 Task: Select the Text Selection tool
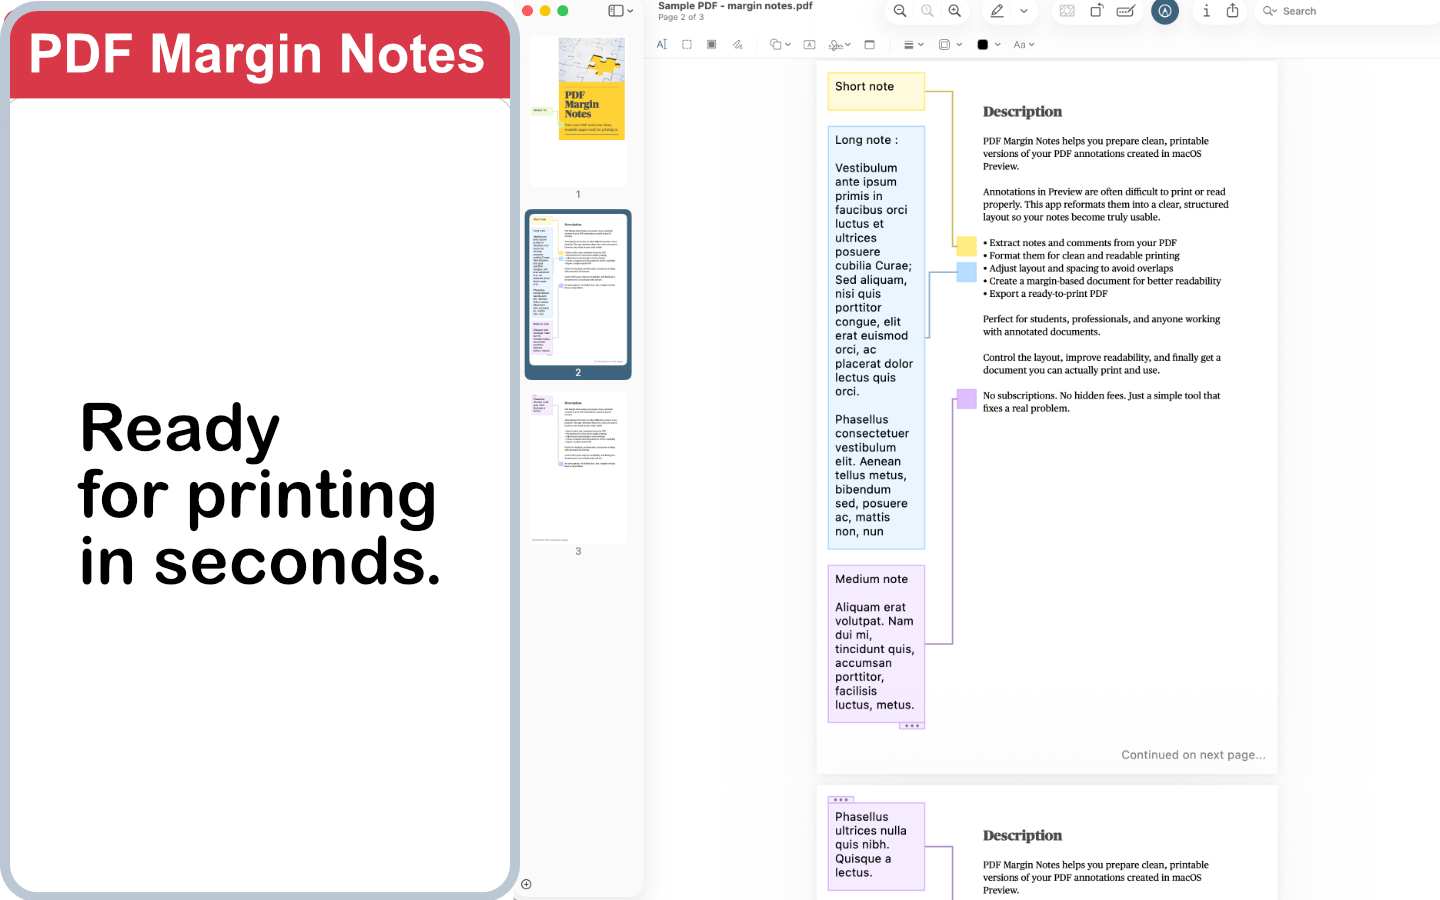pyautogui.click(x=661, y=44)
